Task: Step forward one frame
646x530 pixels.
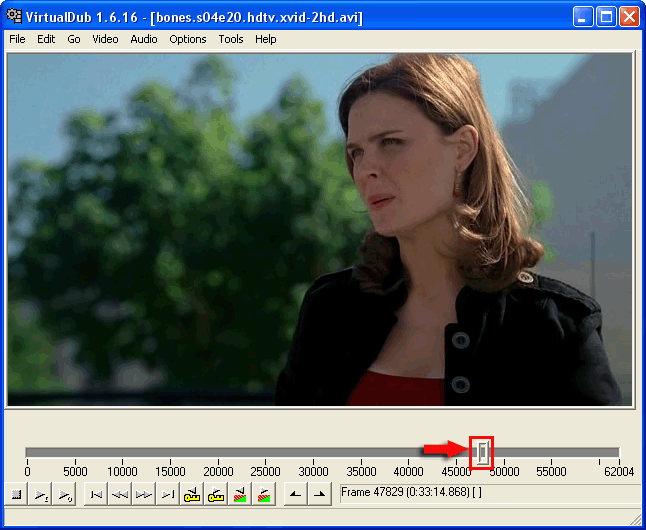Action: pyautogui.click(x=144, y=494)
